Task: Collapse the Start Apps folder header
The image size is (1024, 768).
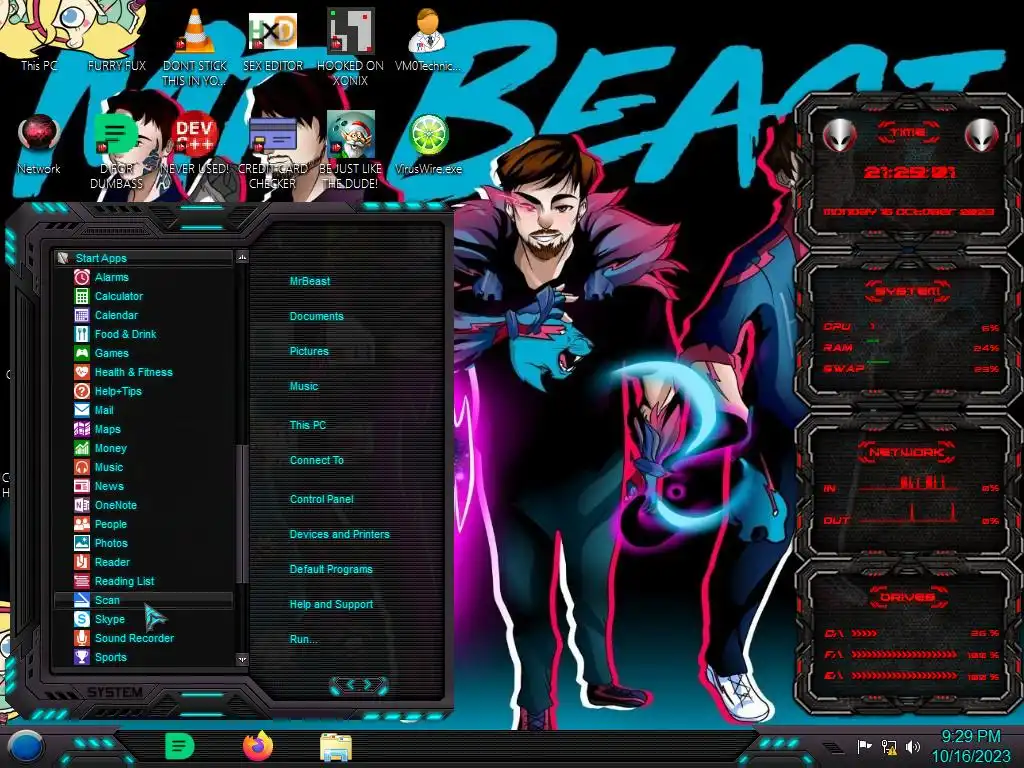Action: (x=143, y=258)
